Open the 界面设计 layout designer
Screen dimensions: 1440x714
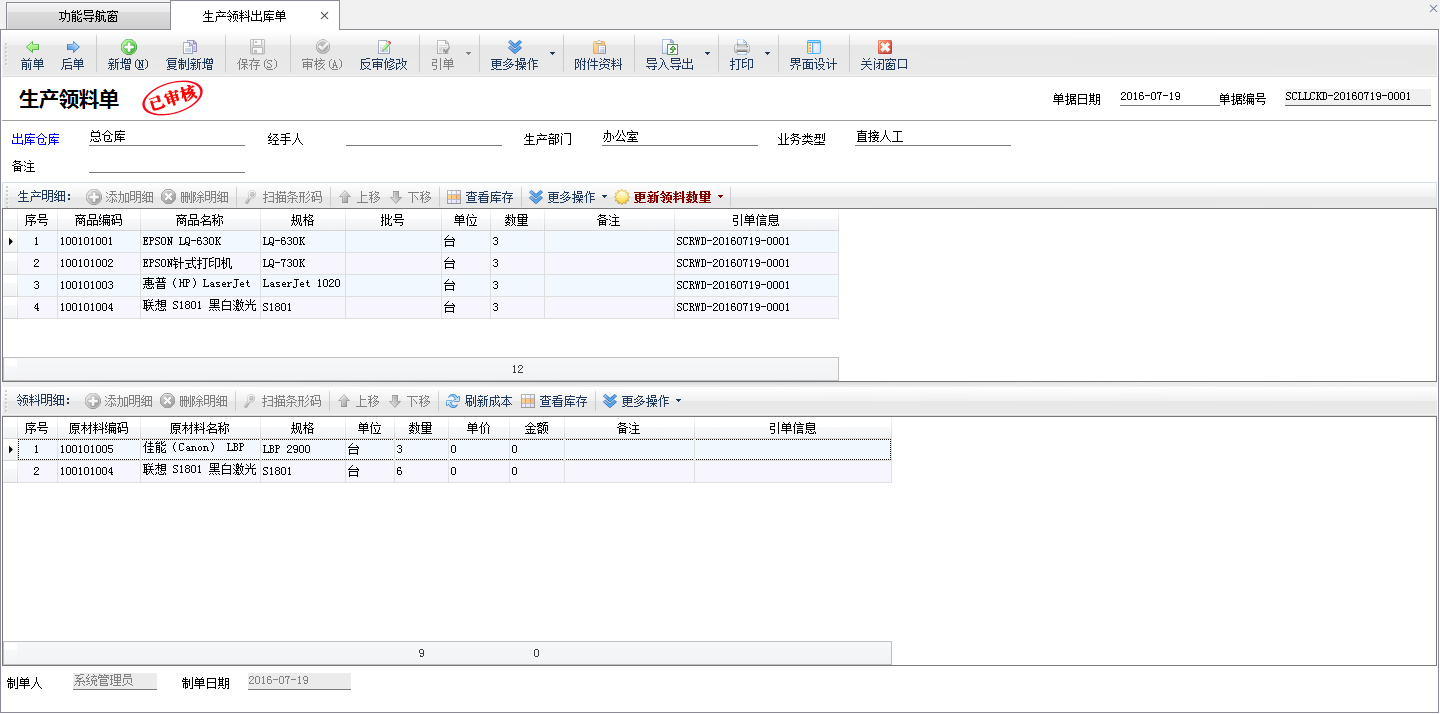[x=812, y=55]
